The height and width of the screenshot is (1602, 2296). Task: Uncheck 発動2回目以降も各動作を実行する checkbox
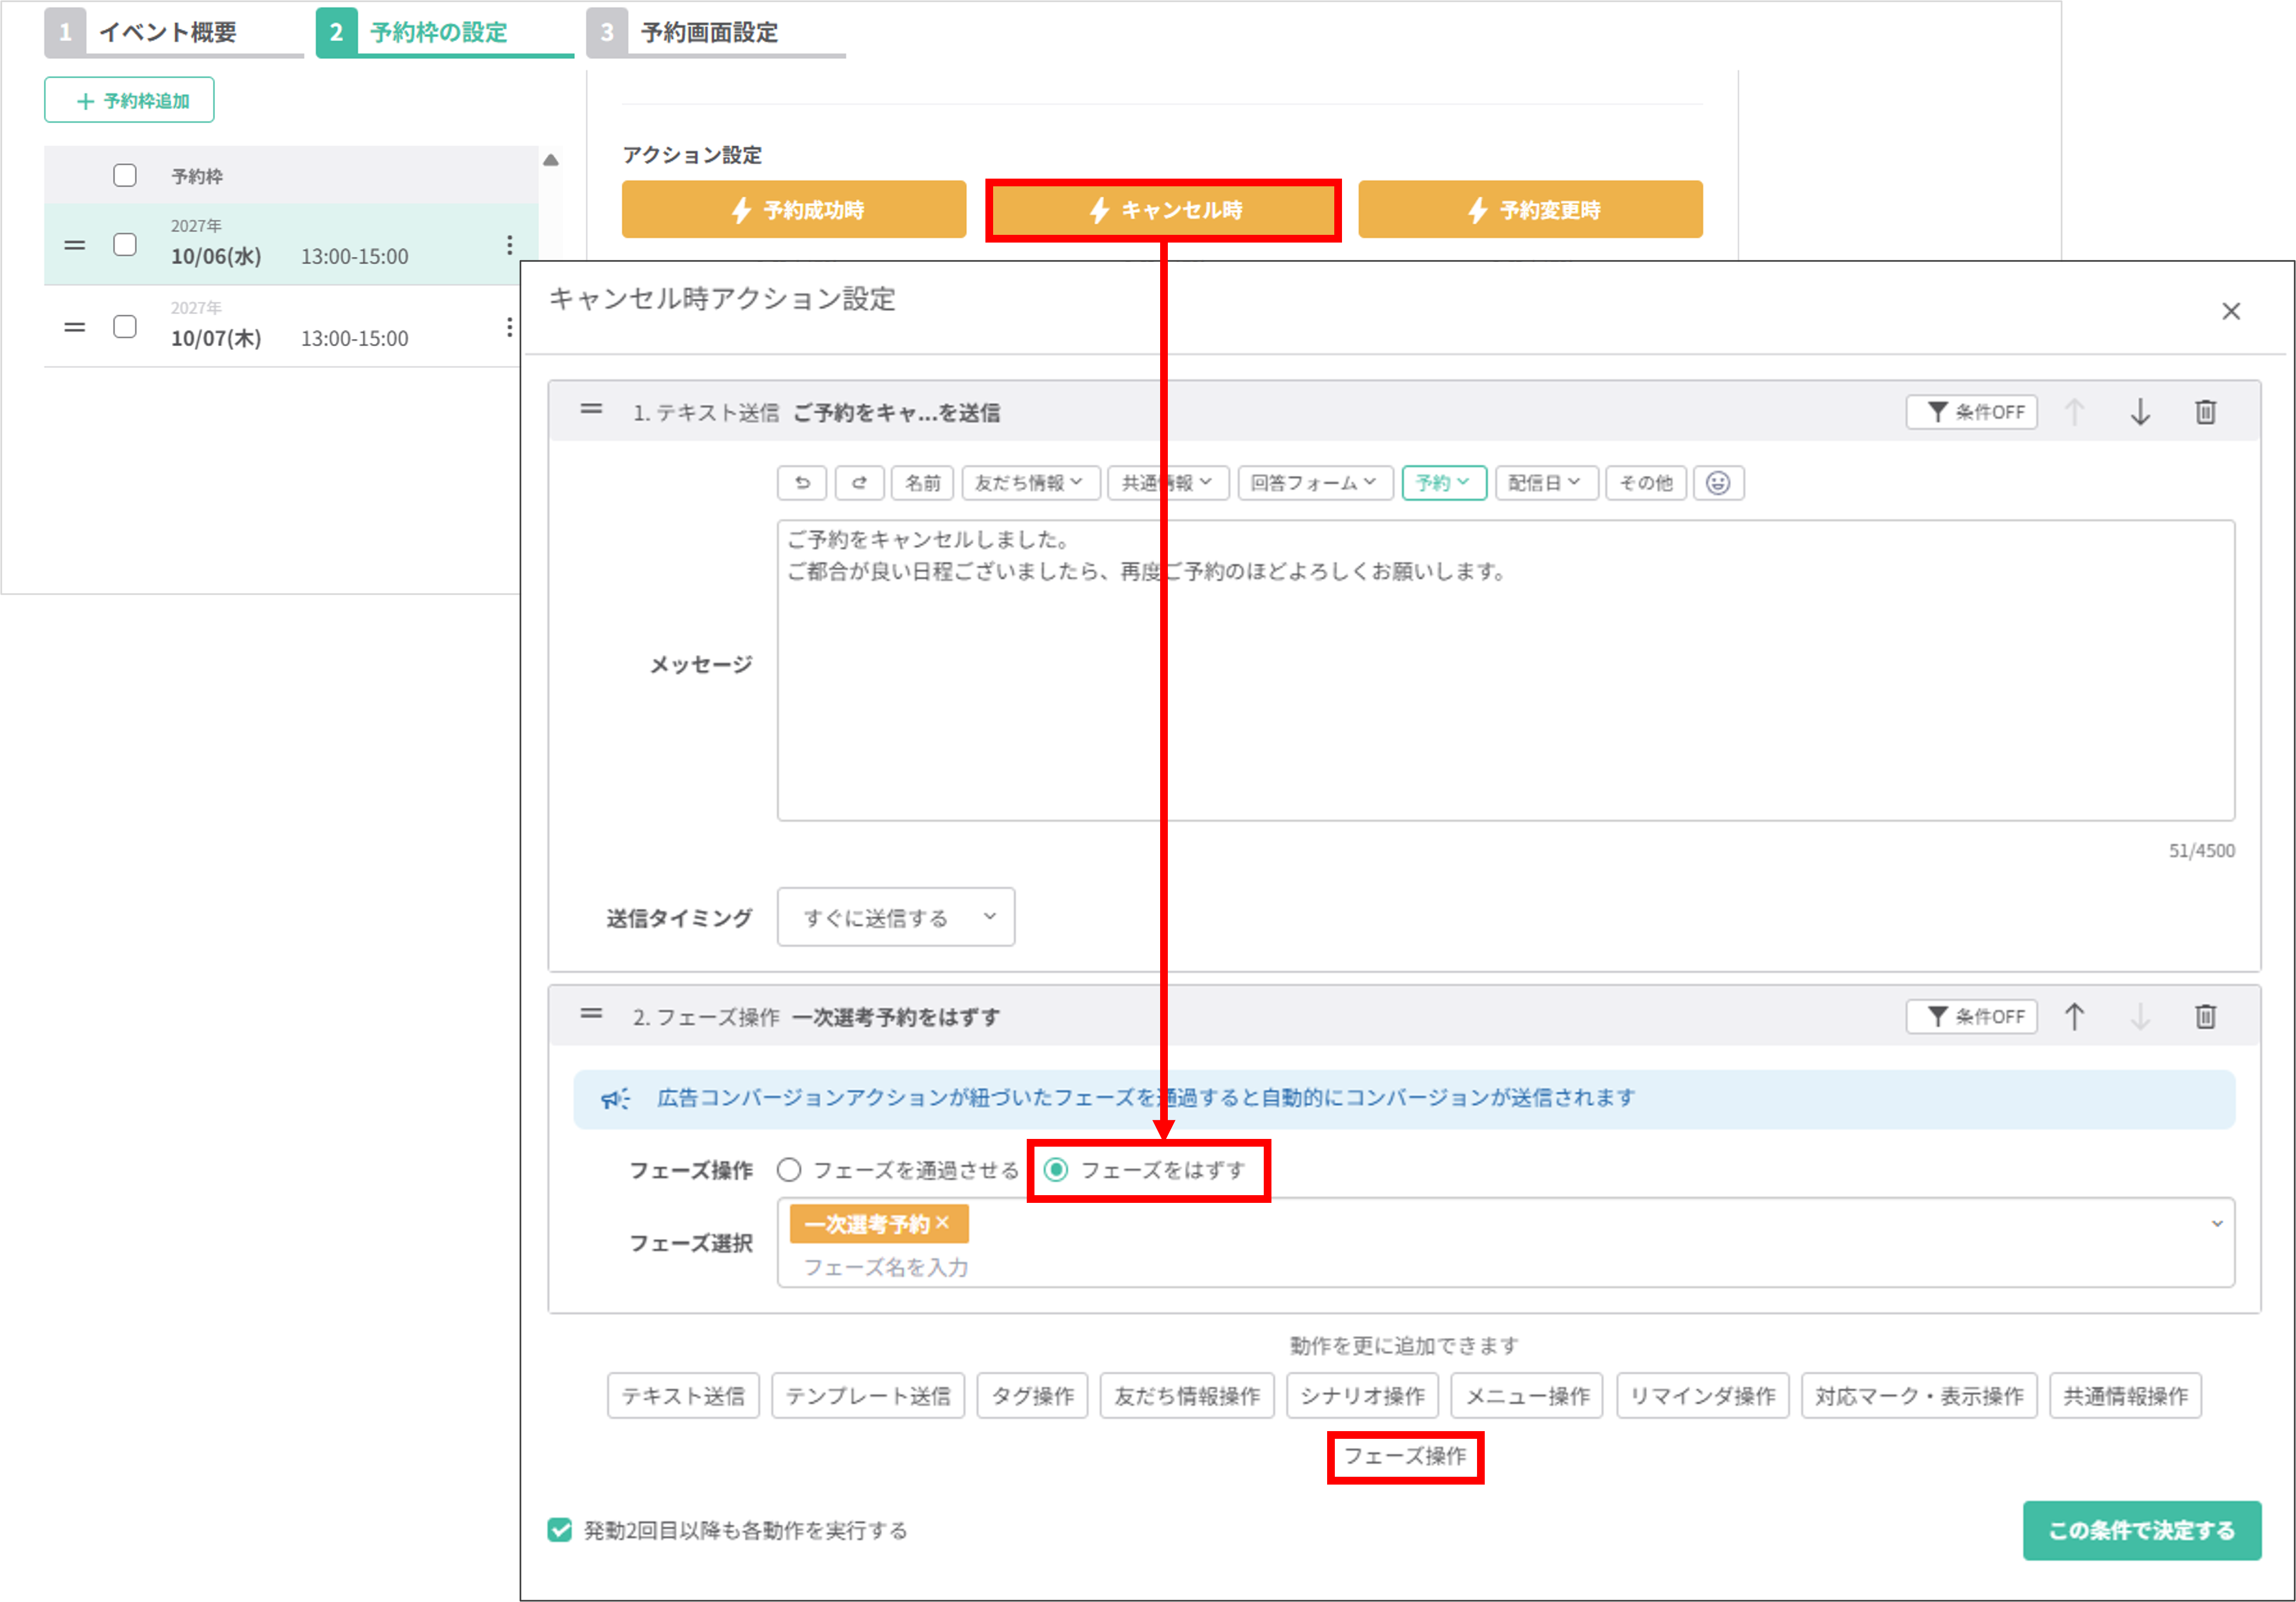coord(560,1530)
